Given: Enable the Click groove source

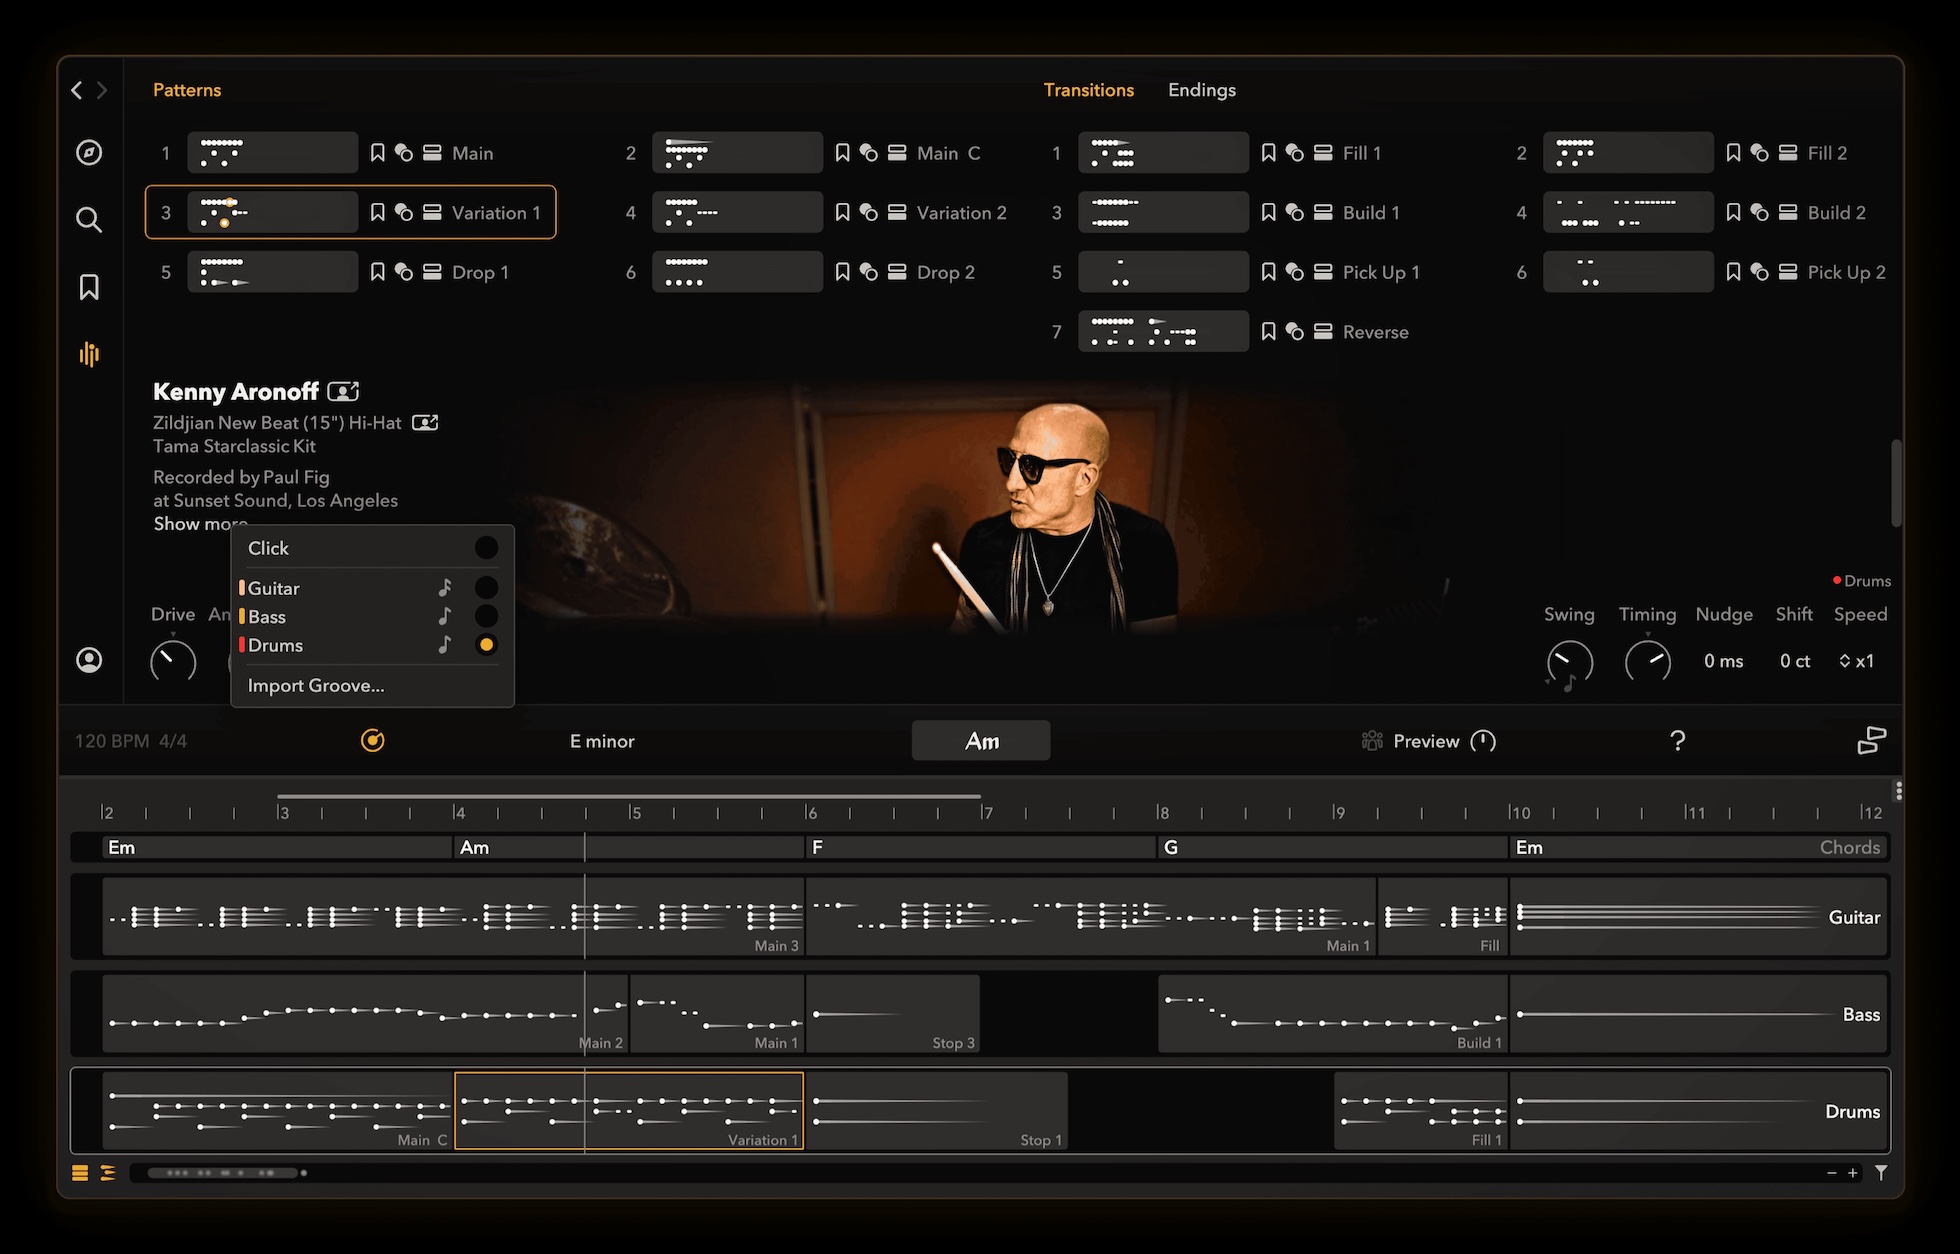Looking at the screenshot, I should 486,548.
